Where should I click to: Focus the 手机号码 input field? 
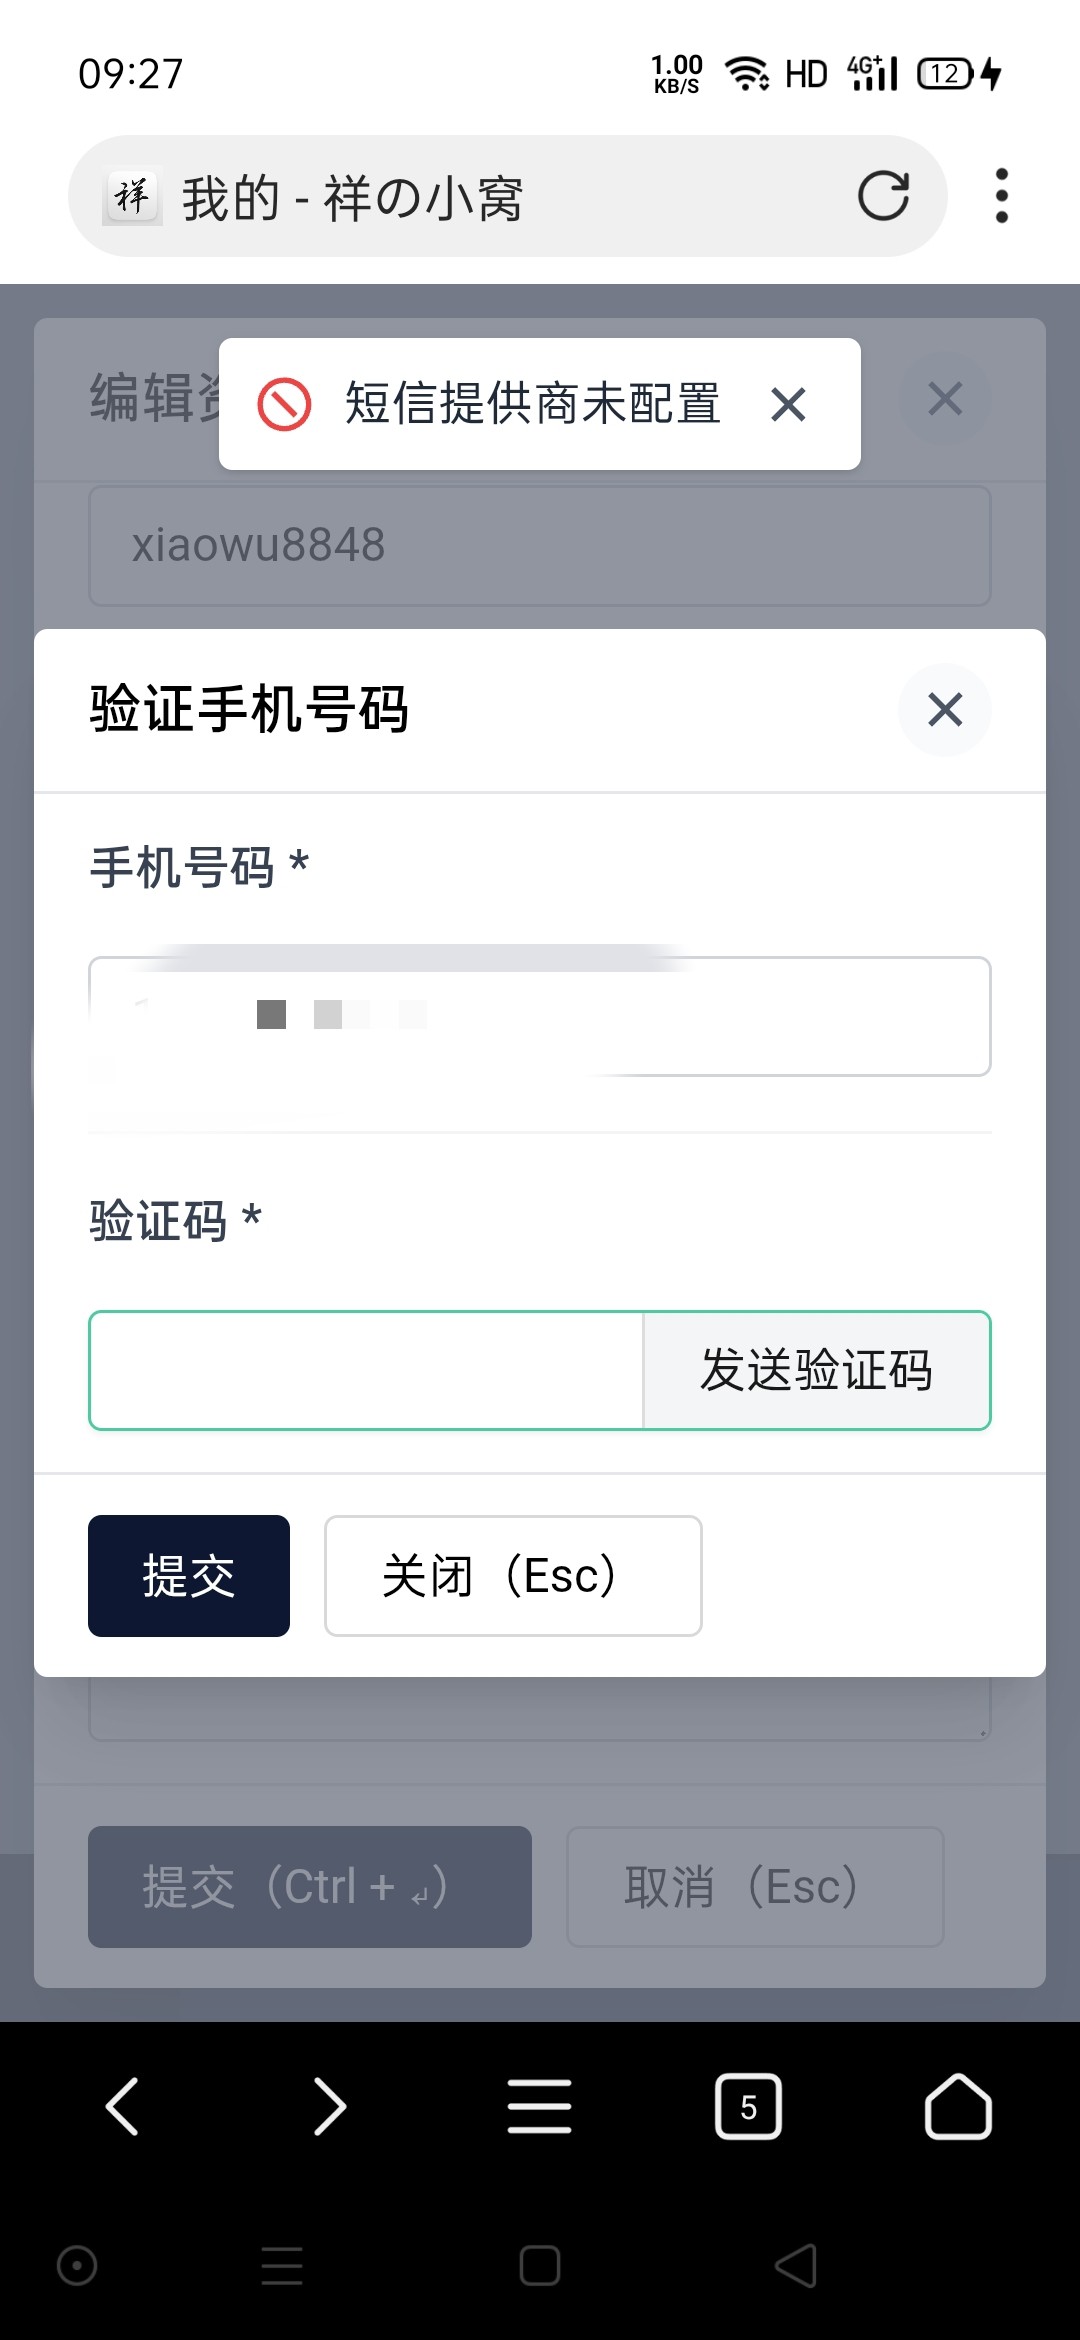(x=540, y=1016)
